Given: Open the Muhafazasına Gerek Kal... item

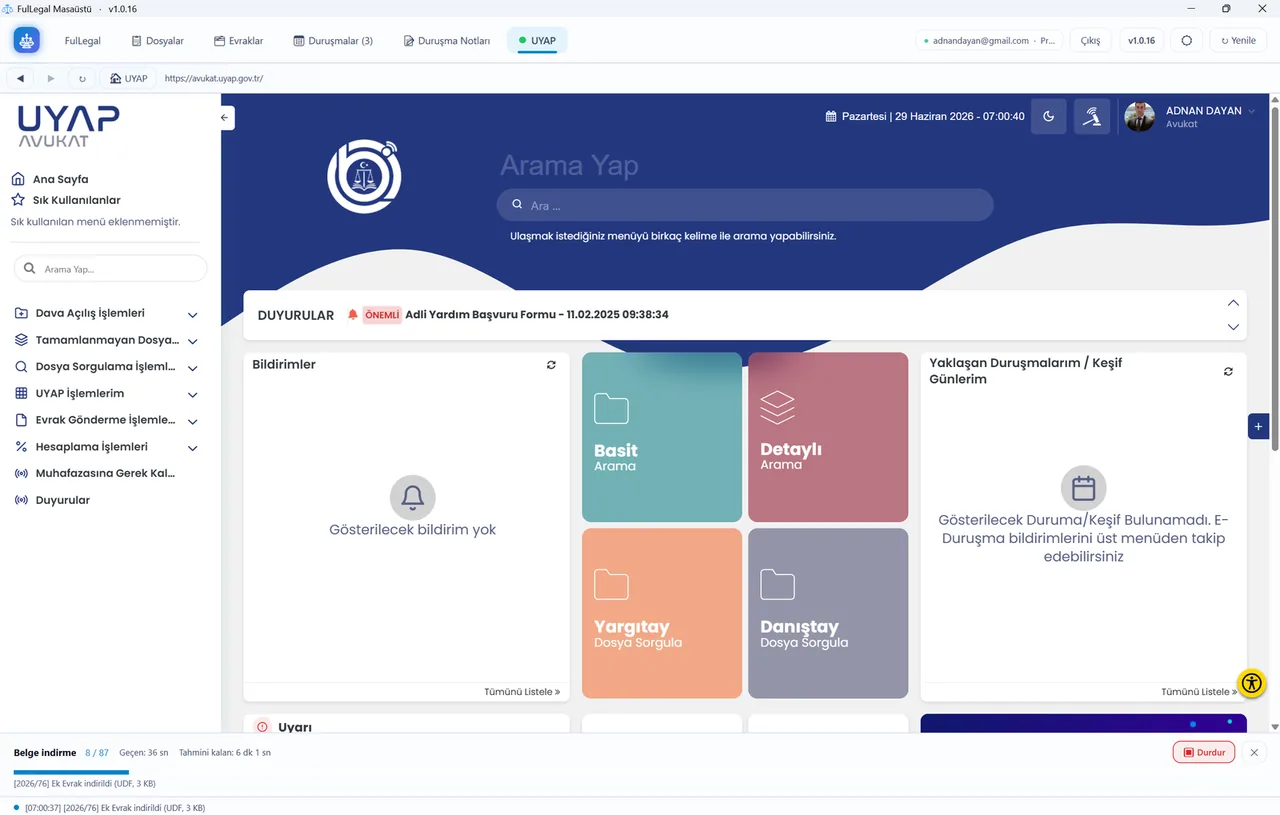Looking at the screenshot, I should (95, 473).
